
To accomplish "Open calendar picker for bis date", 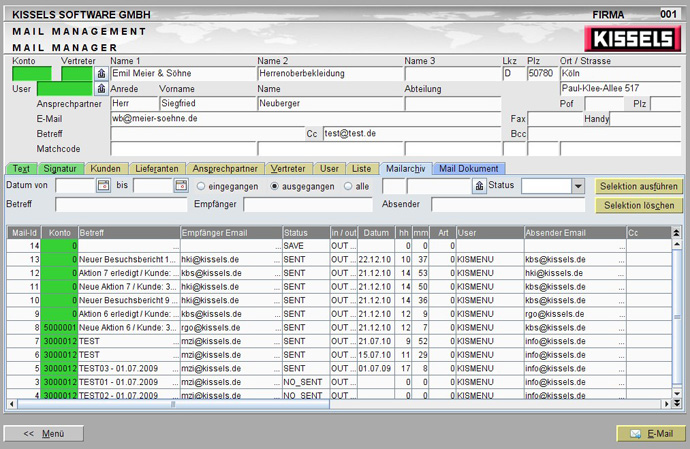I will pyautogui.click(x=181, y=185).
